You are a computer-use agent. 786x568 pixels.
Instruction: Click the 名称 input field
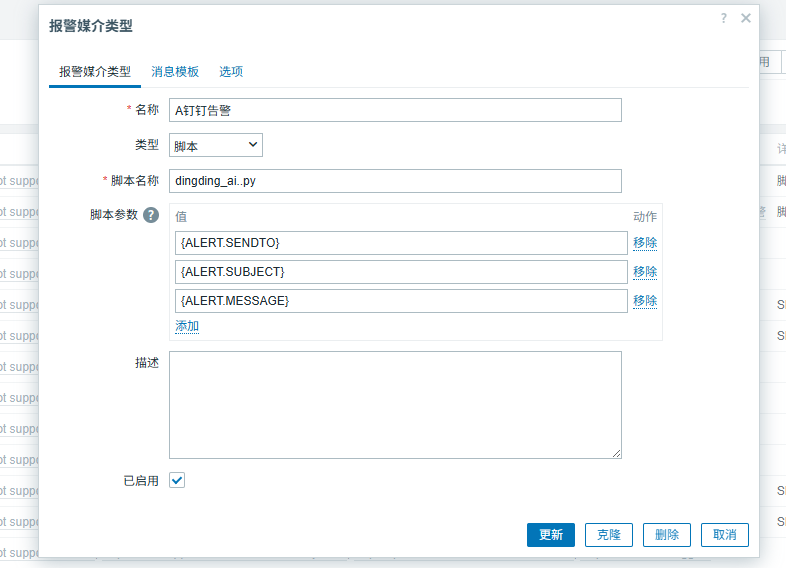[395, 110]
